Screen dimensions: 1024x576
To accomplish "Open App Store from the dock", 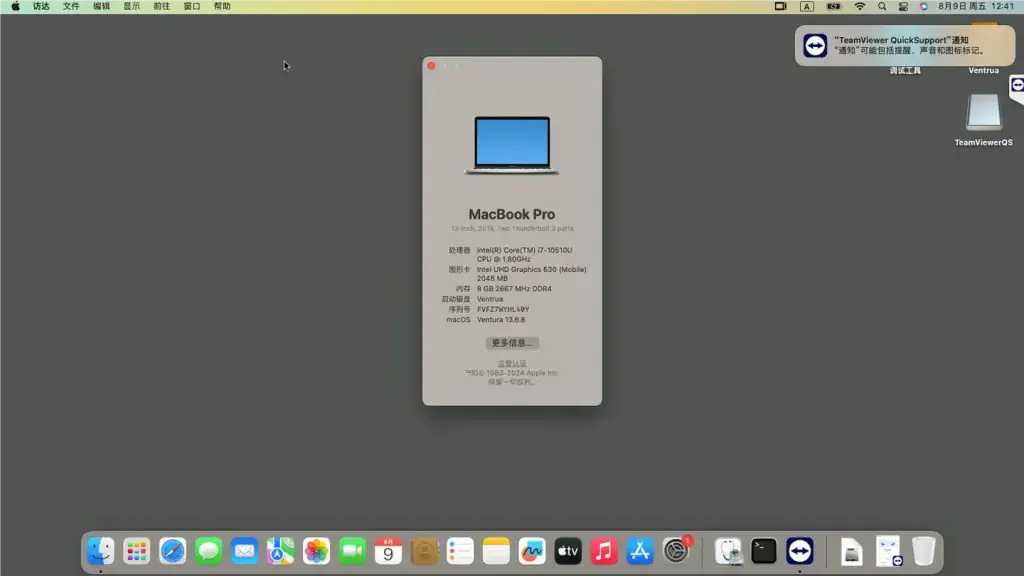I will coord(639,551).
